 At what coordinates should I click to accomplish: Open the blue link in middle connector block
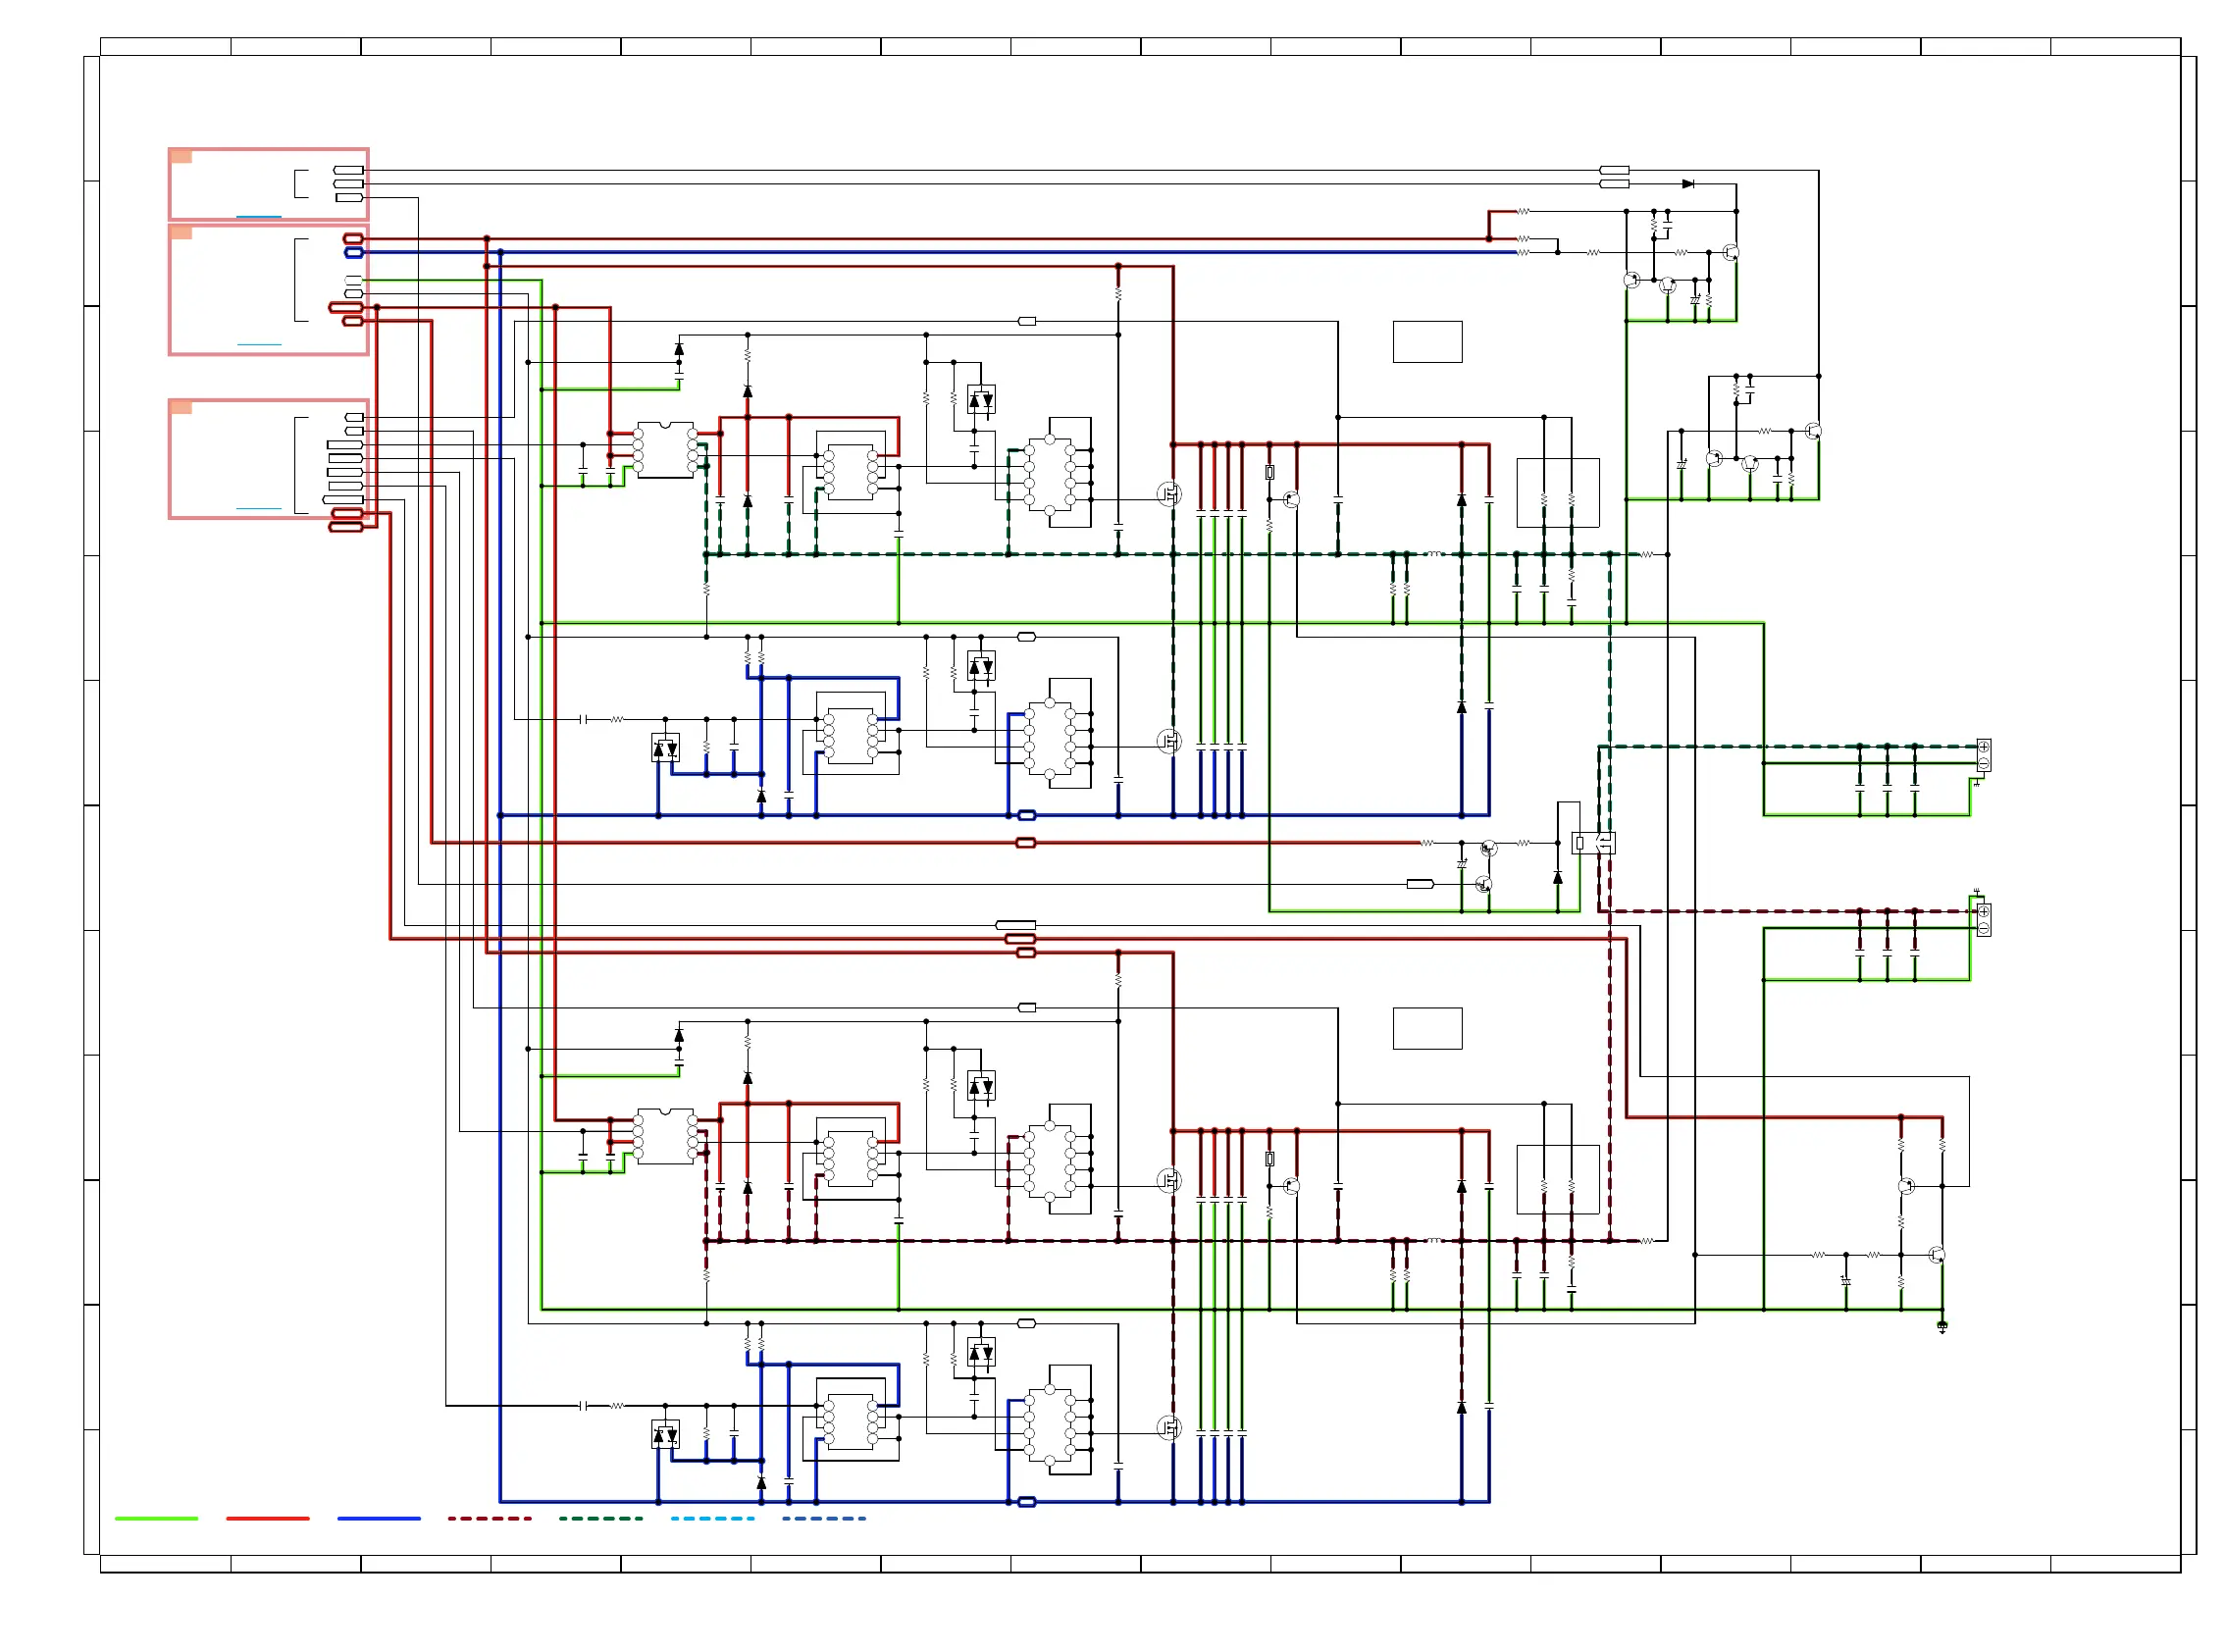[259, 345]
